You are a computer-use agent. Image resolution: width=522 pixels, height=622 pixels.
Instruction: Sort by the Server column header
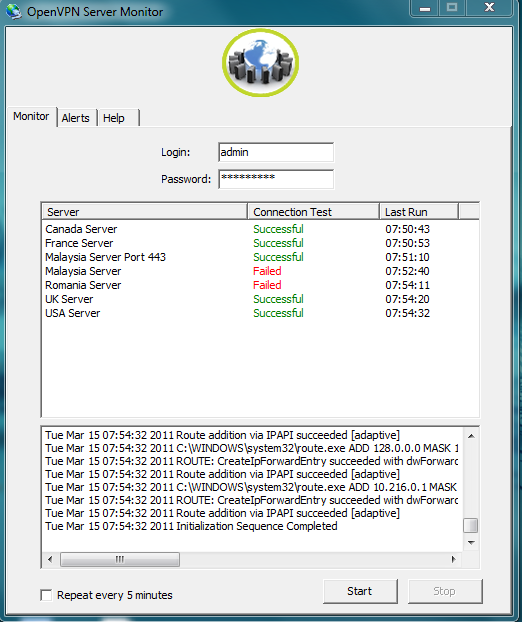coord(144,212)
